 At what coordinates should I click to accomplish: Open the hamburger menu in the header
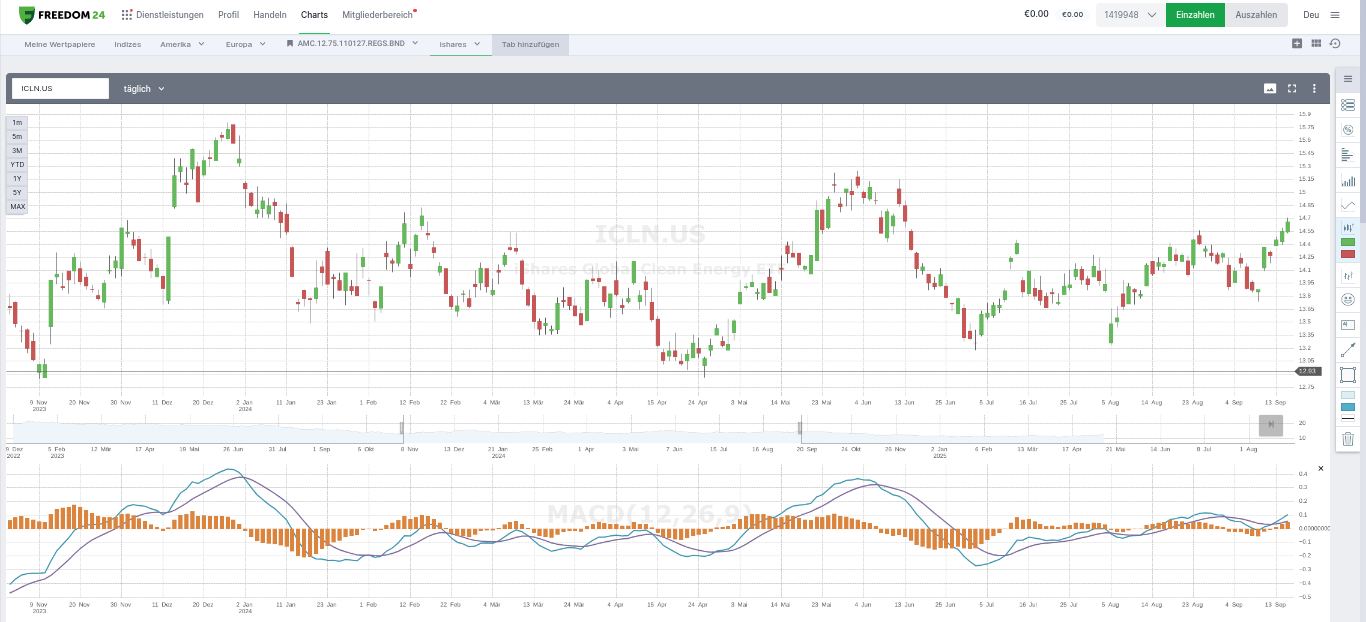click(1335, 15)
